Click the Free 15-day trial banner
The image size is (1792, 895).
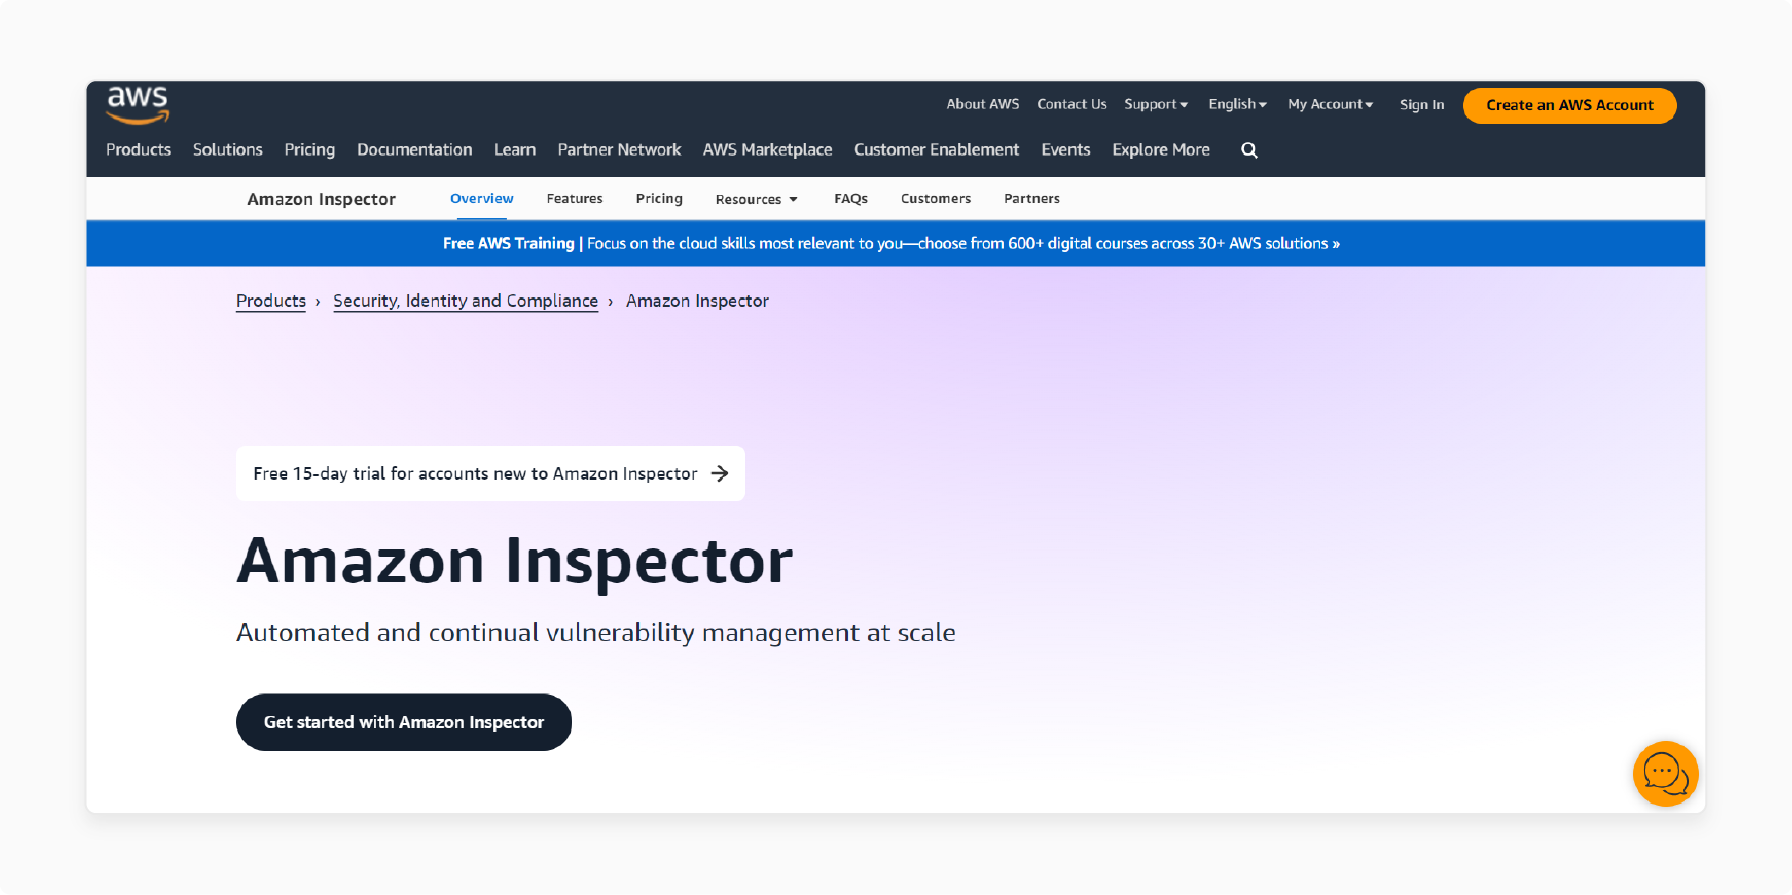pos(490,473)
